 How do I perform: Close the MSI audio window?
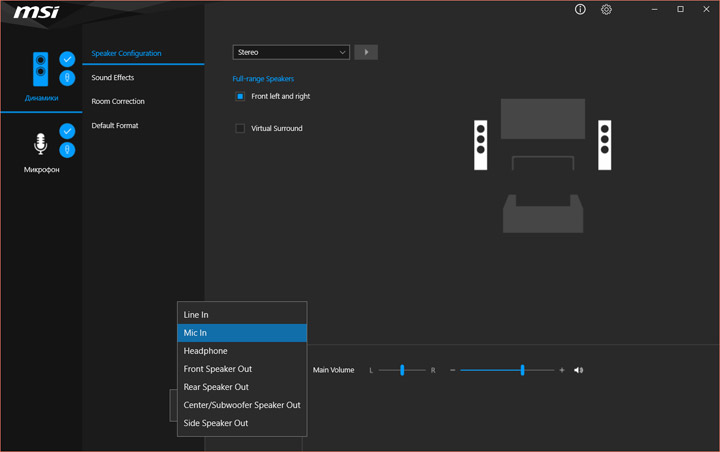pyautogui.click(x=706, y=9)
